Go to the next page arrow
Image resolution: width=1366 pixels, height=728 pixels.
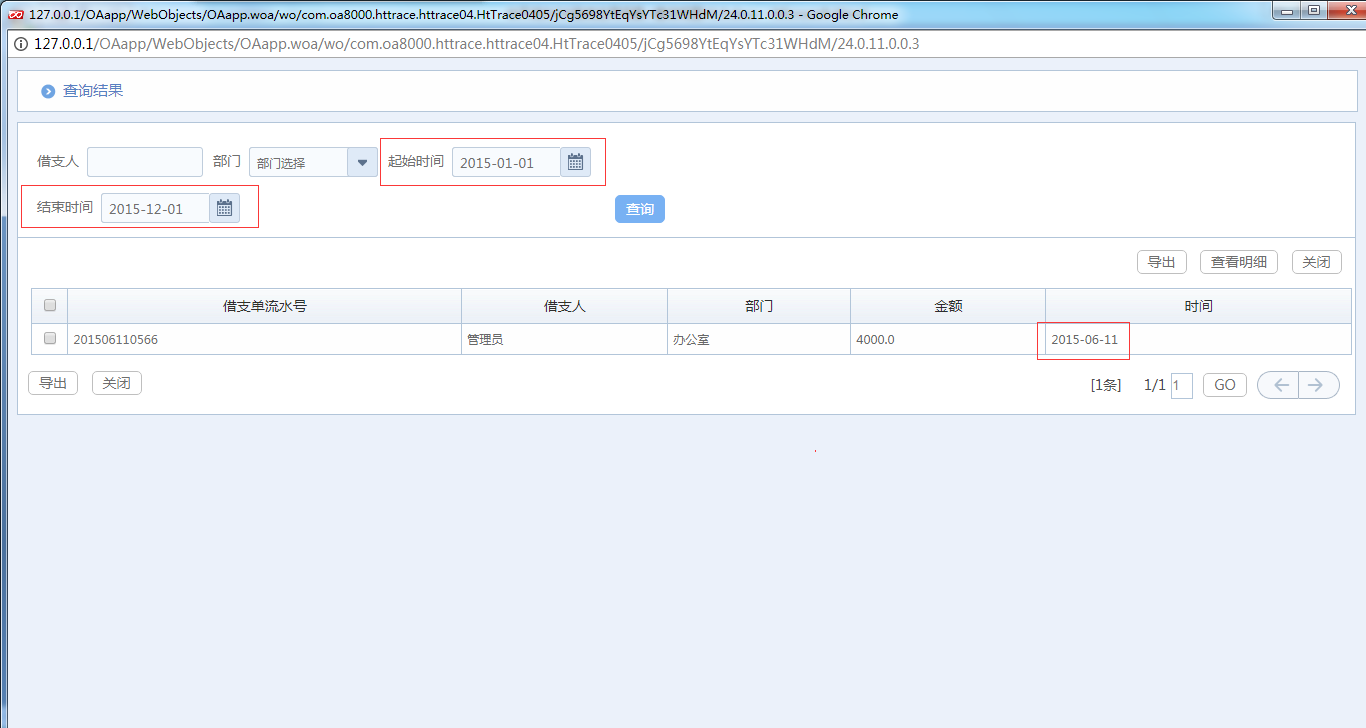click(1317, 385)
